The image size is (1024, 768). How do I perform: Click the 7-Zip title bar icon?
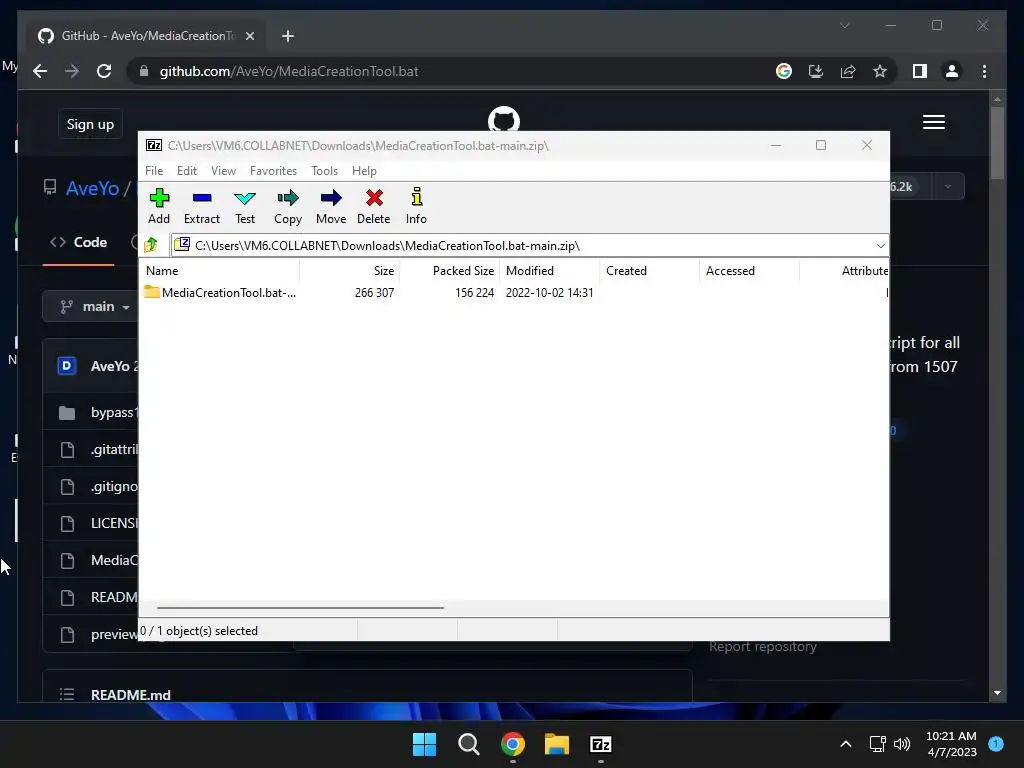point(154,145)
